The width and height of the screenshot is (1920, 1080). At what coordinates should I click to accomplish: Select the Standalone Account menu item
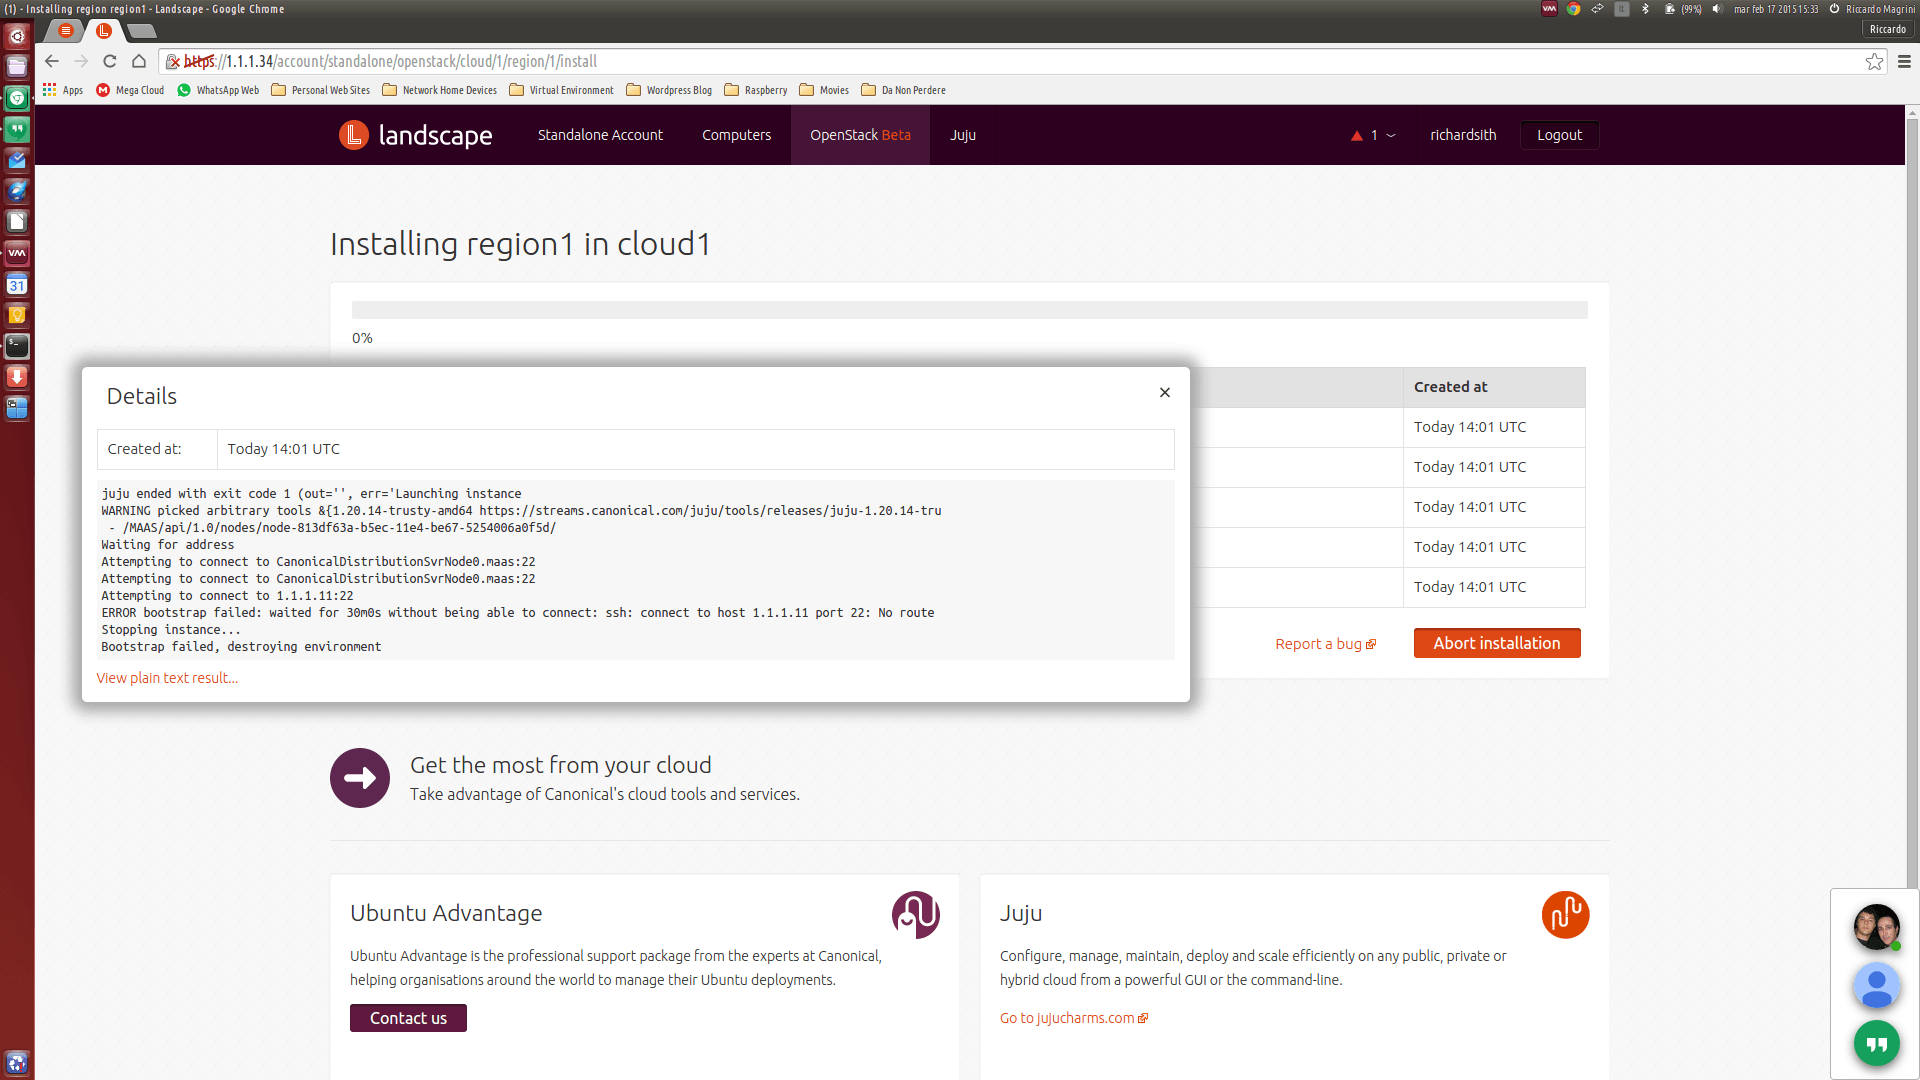pos(601,135)
